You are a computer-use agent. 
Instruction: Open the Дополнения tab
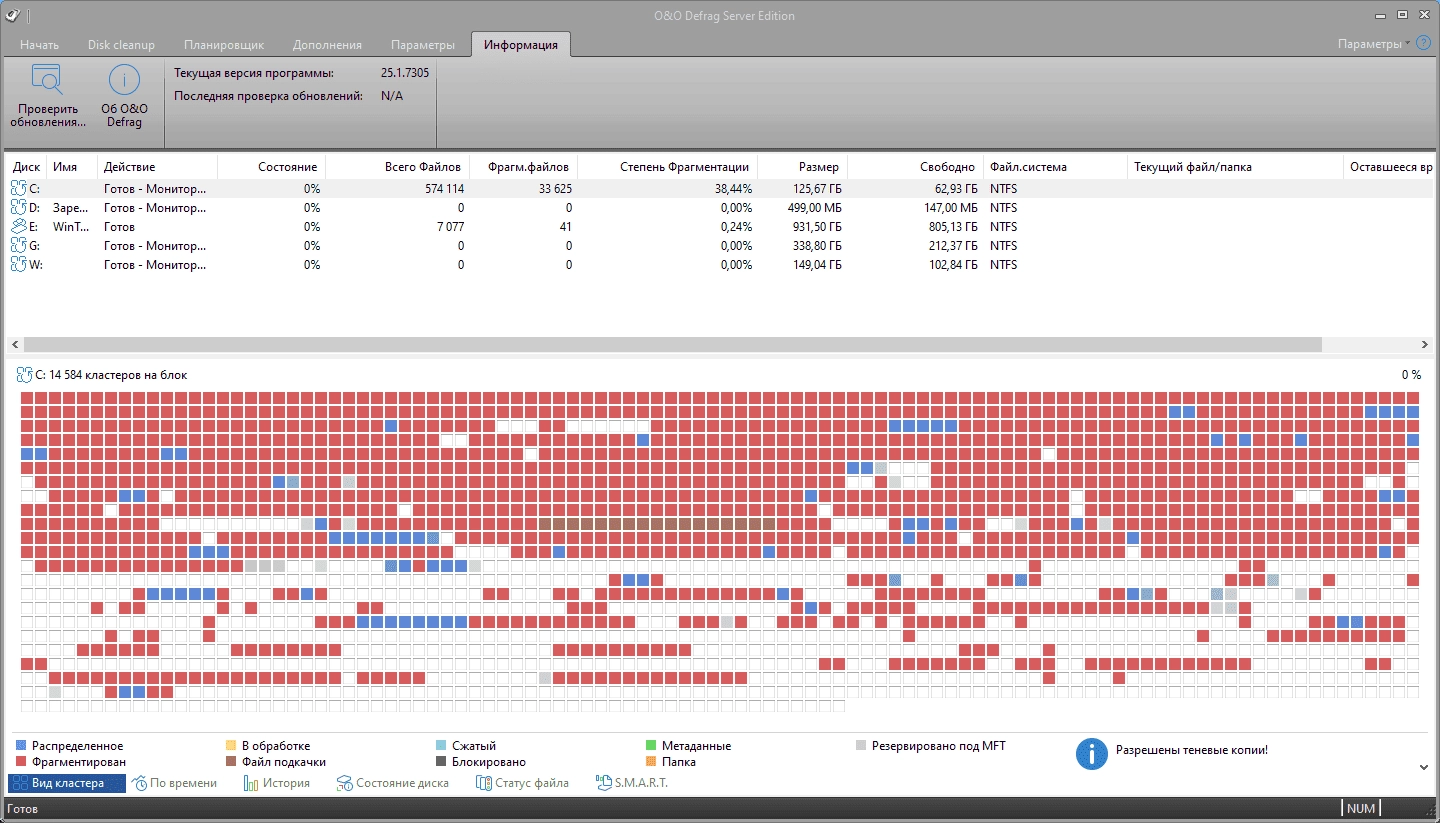tap(327, 45)
